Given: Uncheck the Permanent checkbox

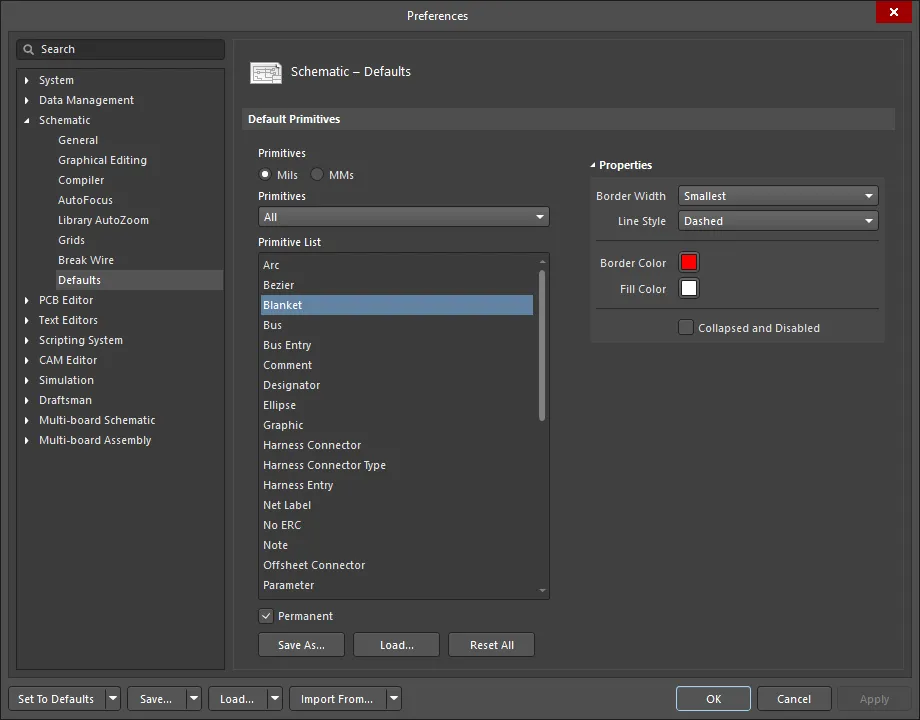Looking at the screenshot, I should coord(266,616).
